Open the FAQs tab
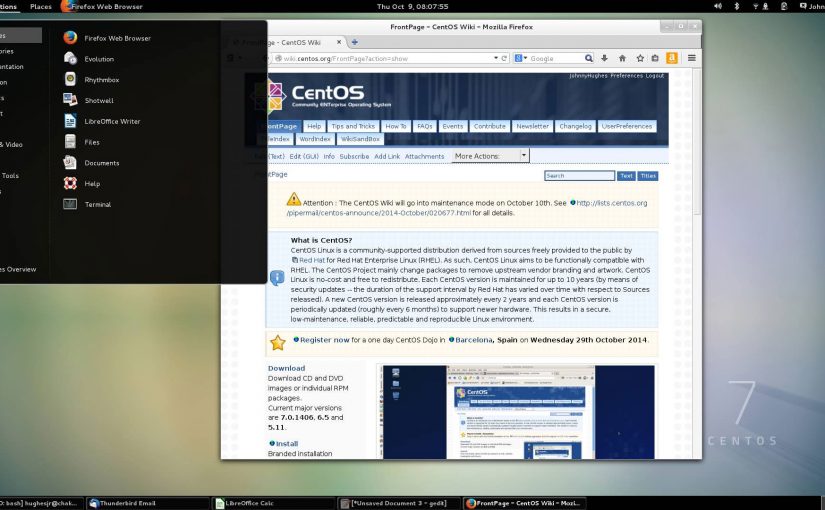Image resolution: width=825 pixels, height=510 pixels. (425, 126)
